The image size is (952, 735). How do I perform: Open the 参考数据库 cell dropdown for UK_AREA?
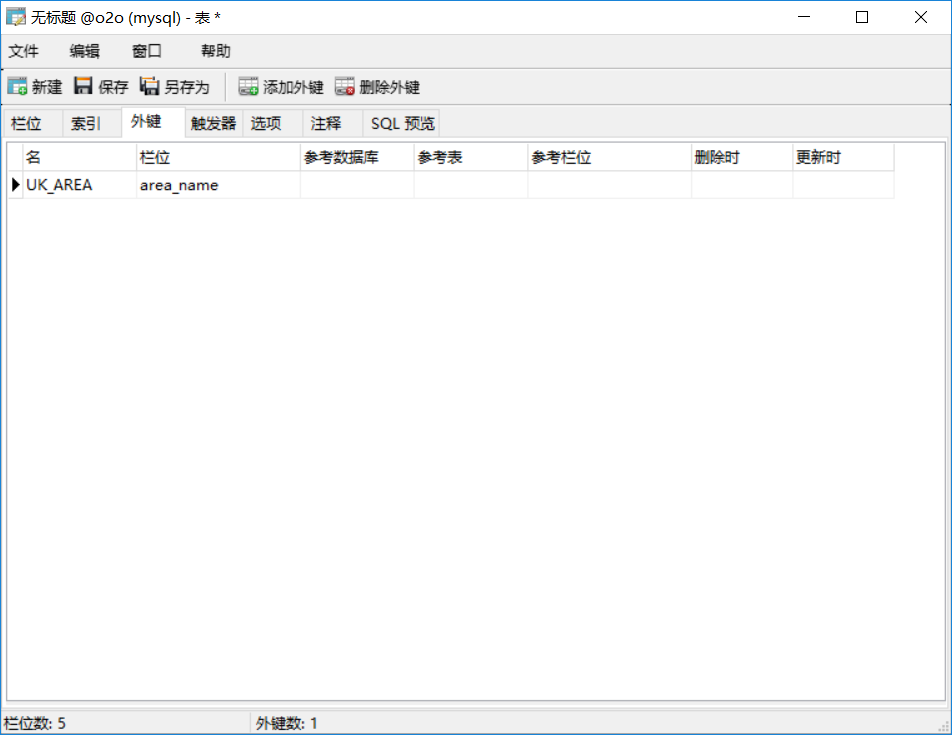pos(356,184)
